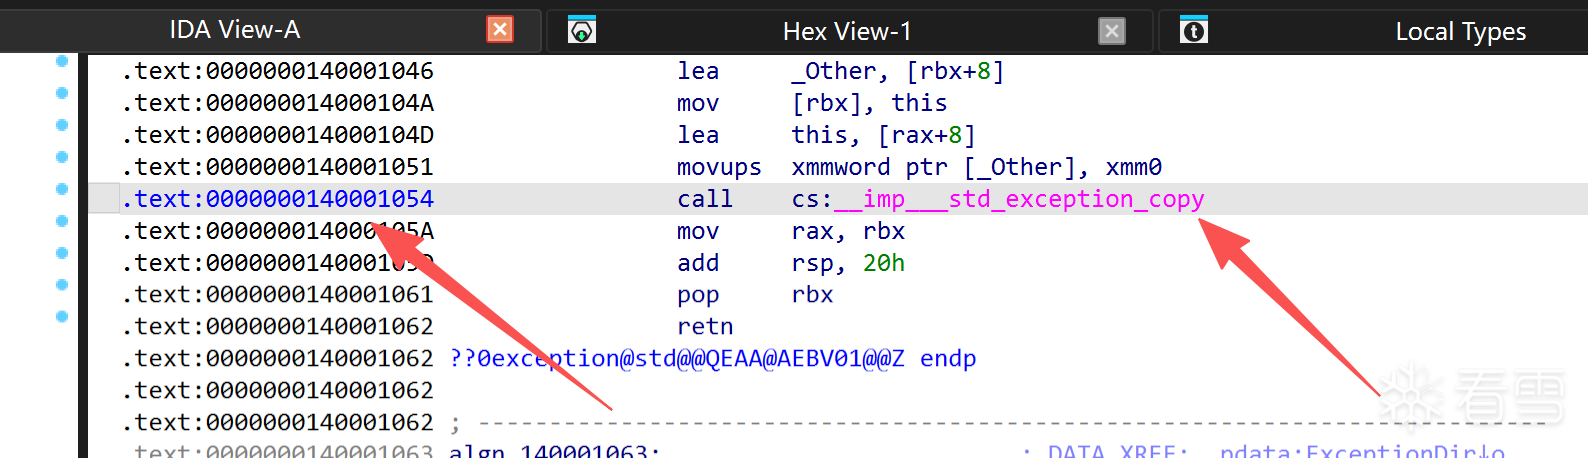The width and height of the screenshot is (1588, 458).
Task: Toggle breakpoint dot at address 140001046
Action: 62,61
